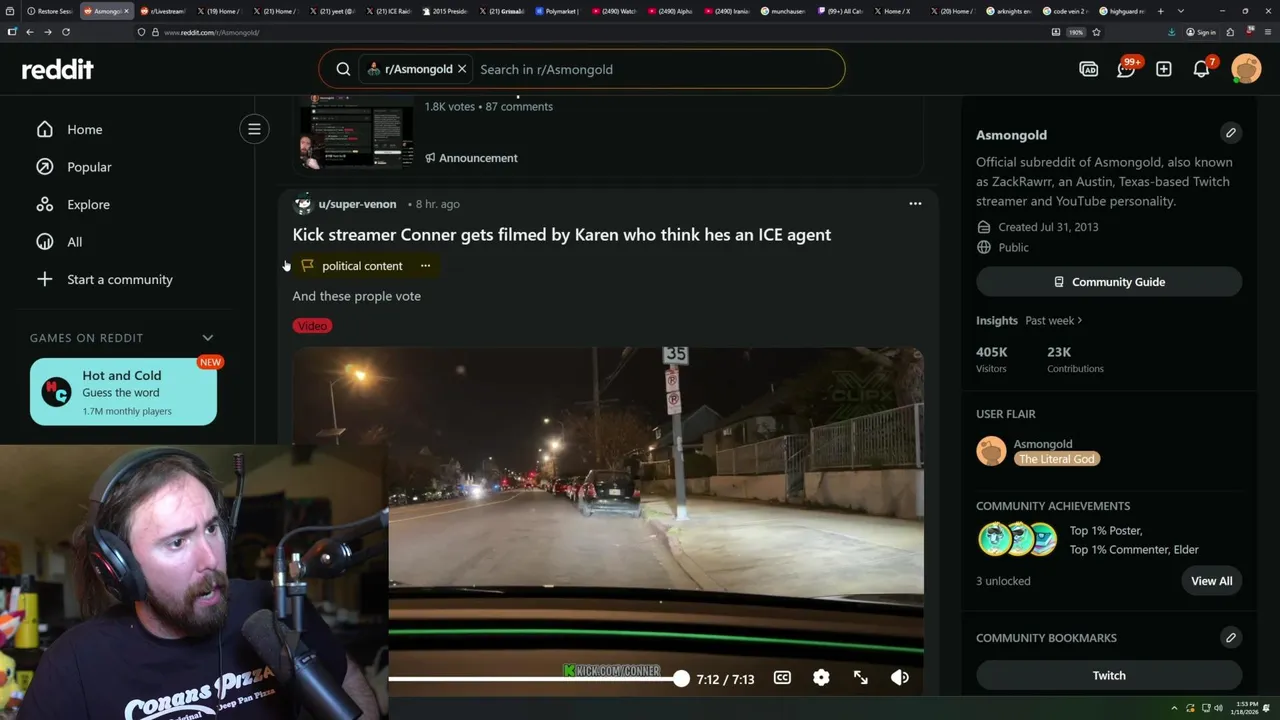Open the notifications bell
The width and height of the screenshot is (1280, 720).
pyautogui.click(x=1202, y=68)
